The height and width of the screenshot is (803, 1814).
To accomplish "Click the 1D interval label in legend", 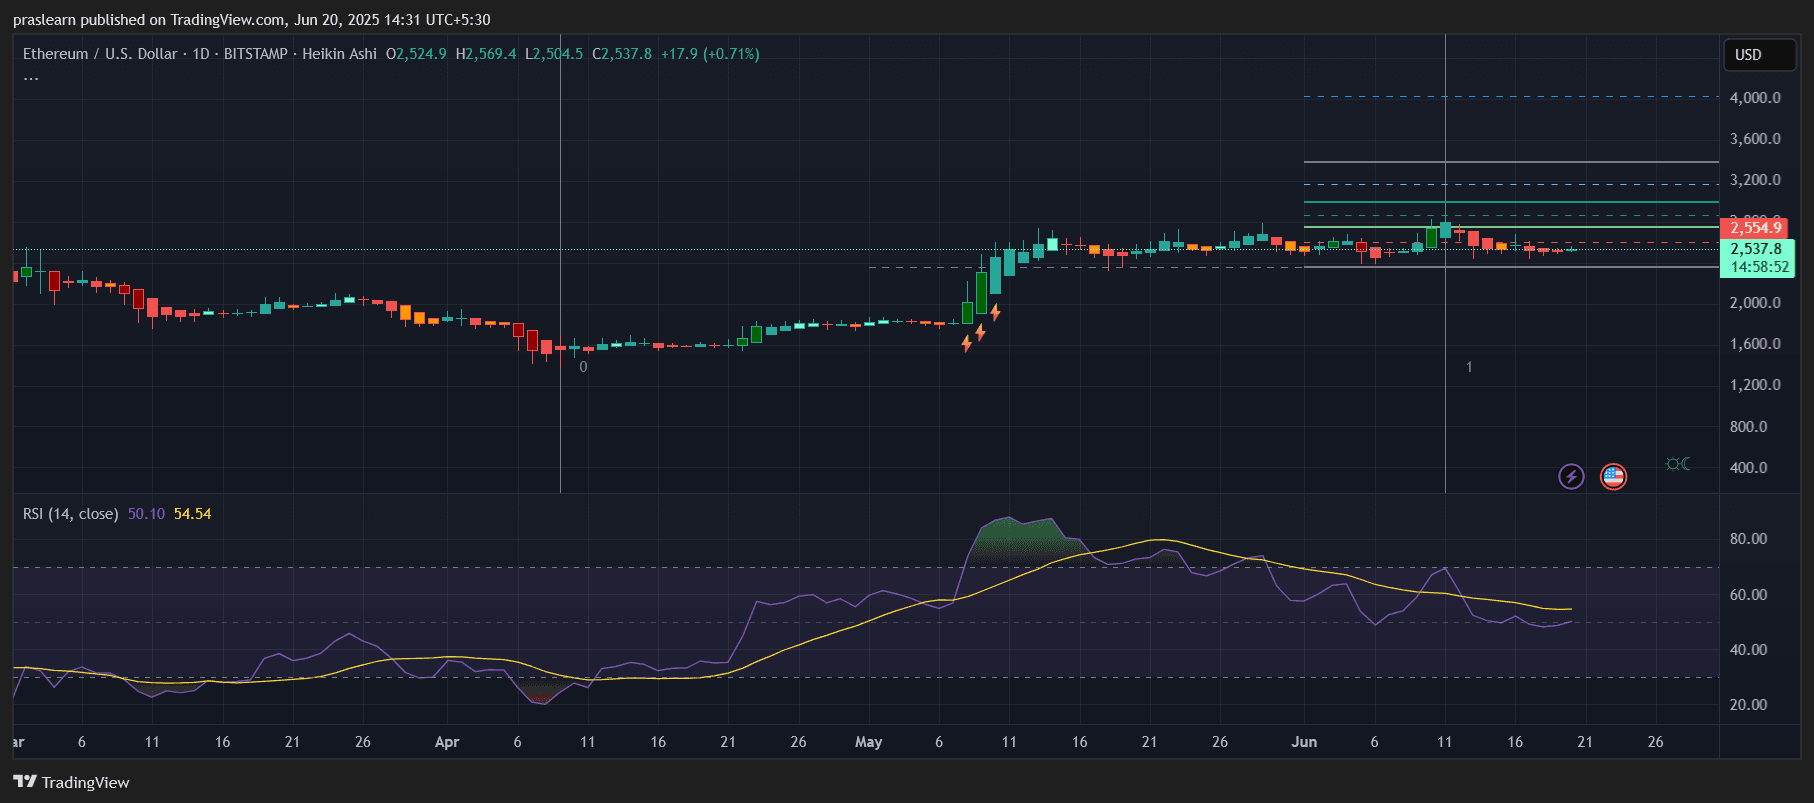I will [x=201, y=54].
